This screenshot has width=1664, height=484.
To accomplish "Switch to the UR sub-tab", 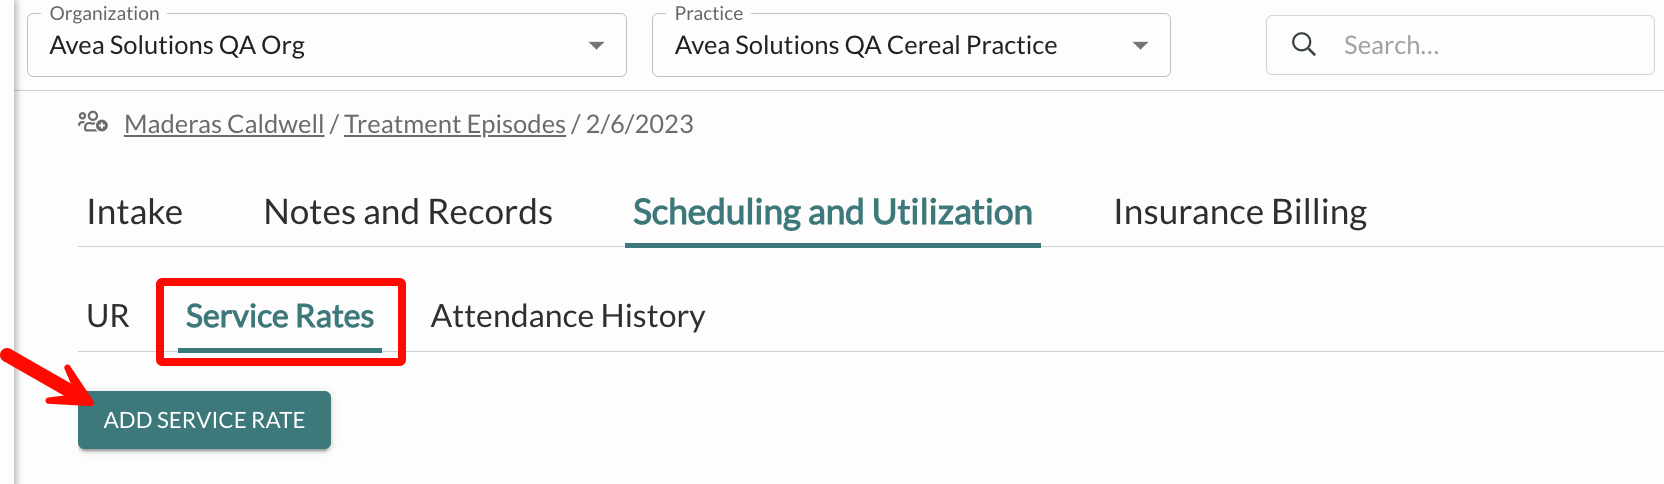I will click(108, 316).
